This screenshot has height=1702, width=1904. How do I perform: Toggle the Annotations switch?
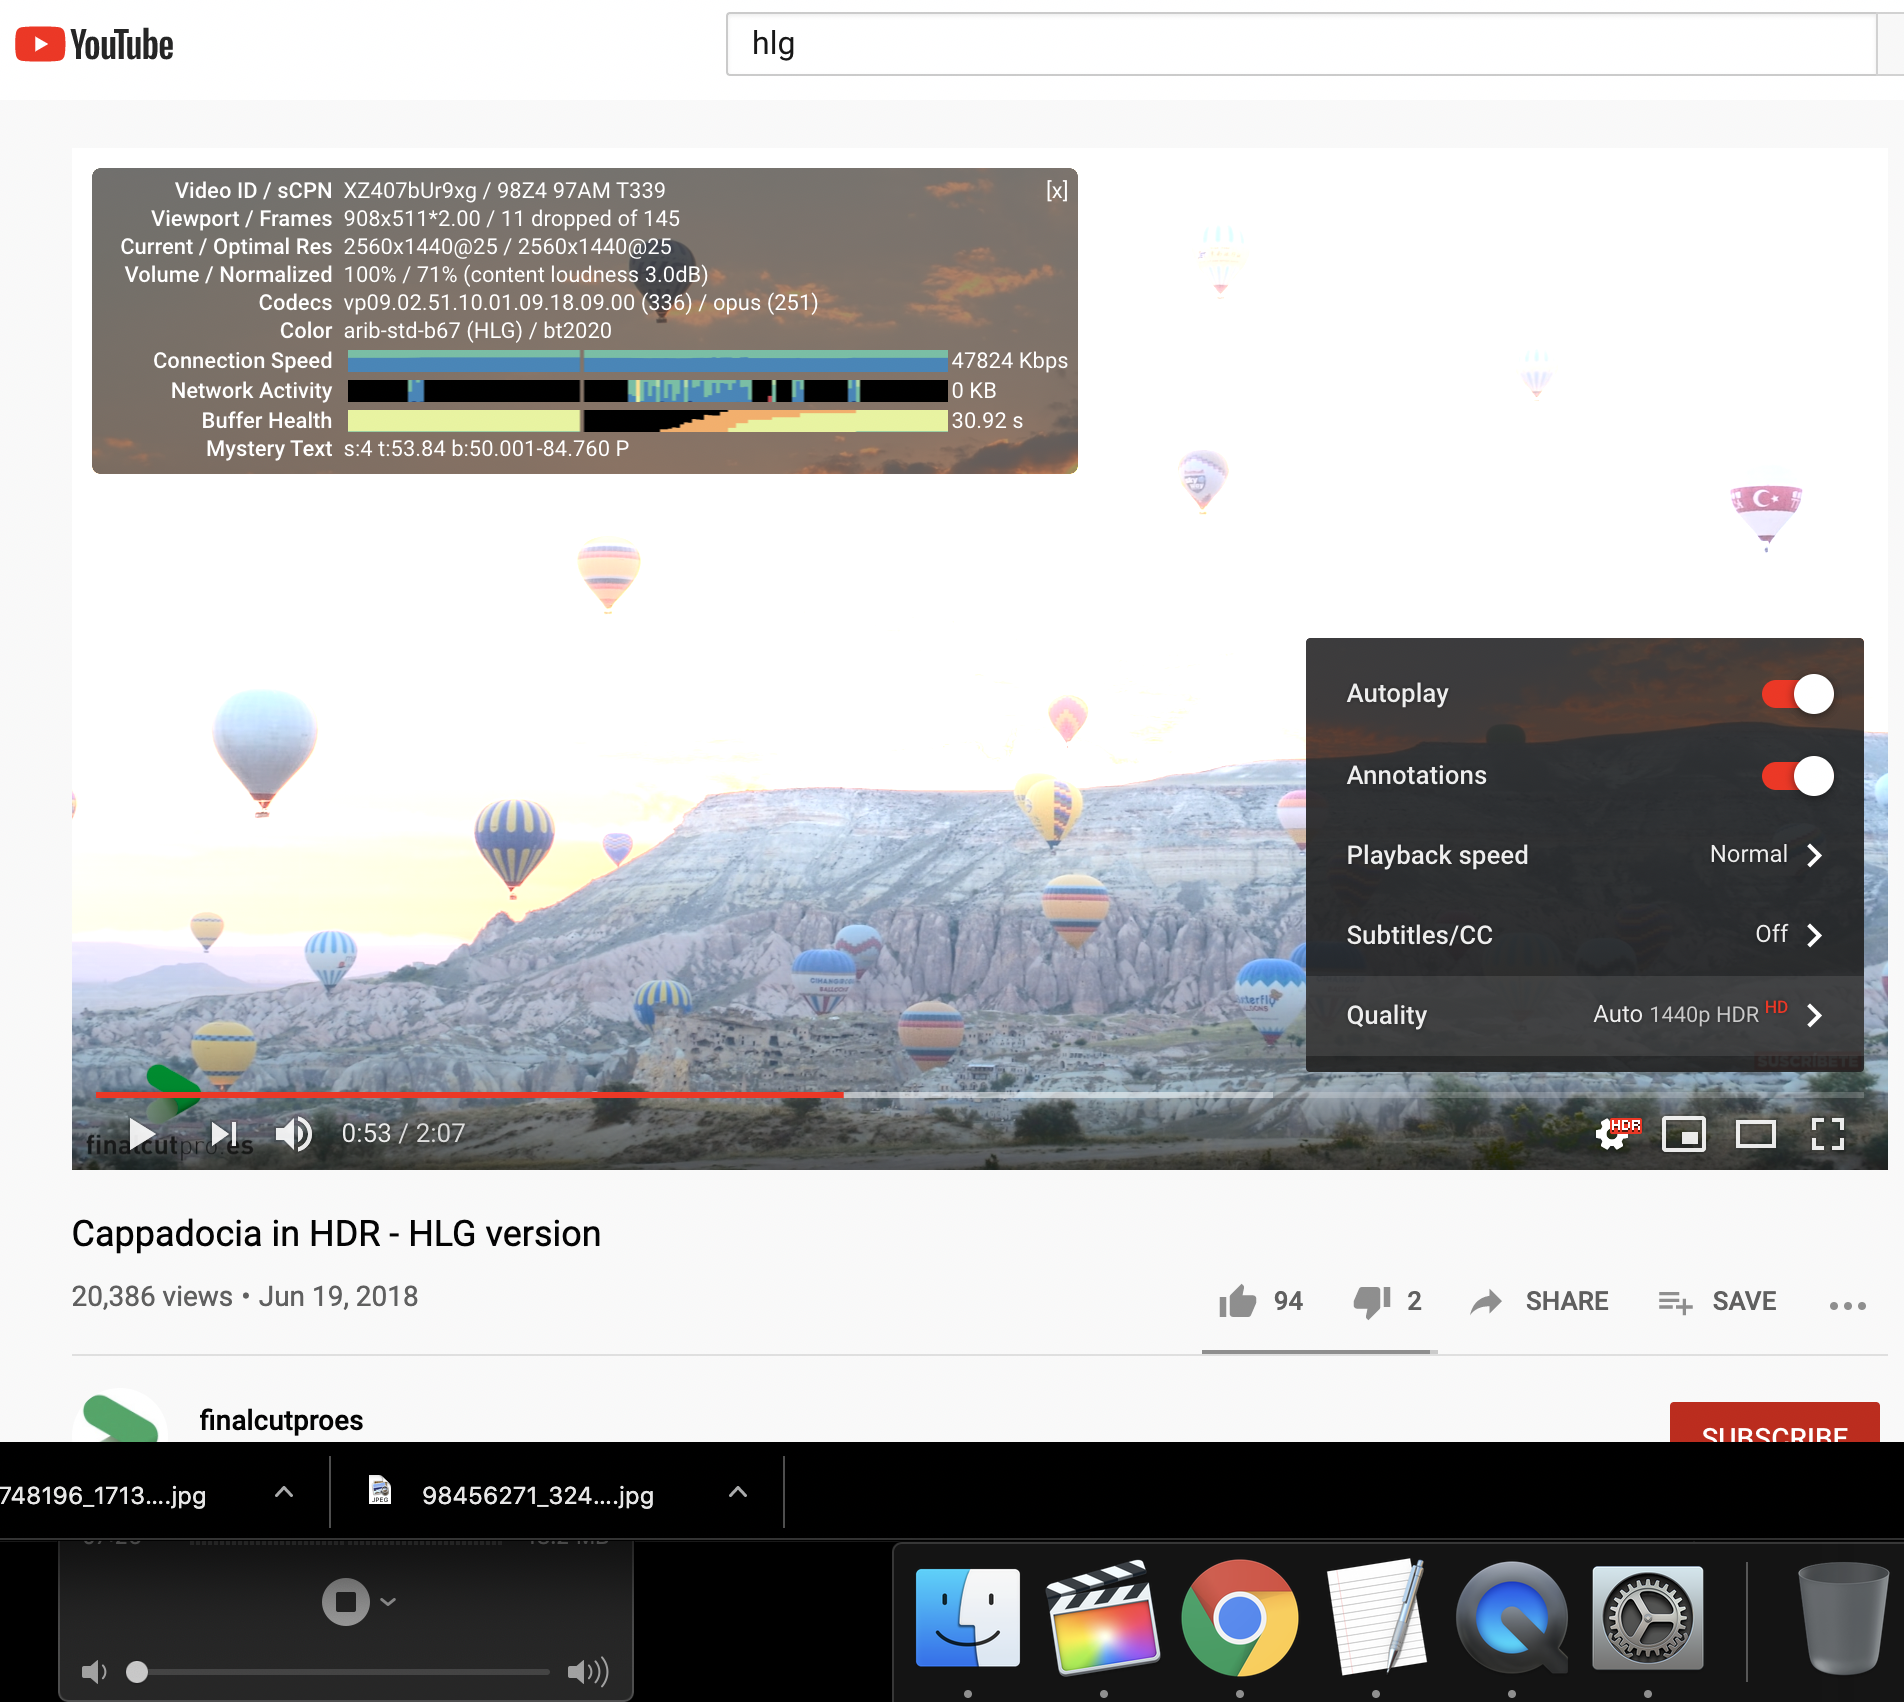[1798, 776]
